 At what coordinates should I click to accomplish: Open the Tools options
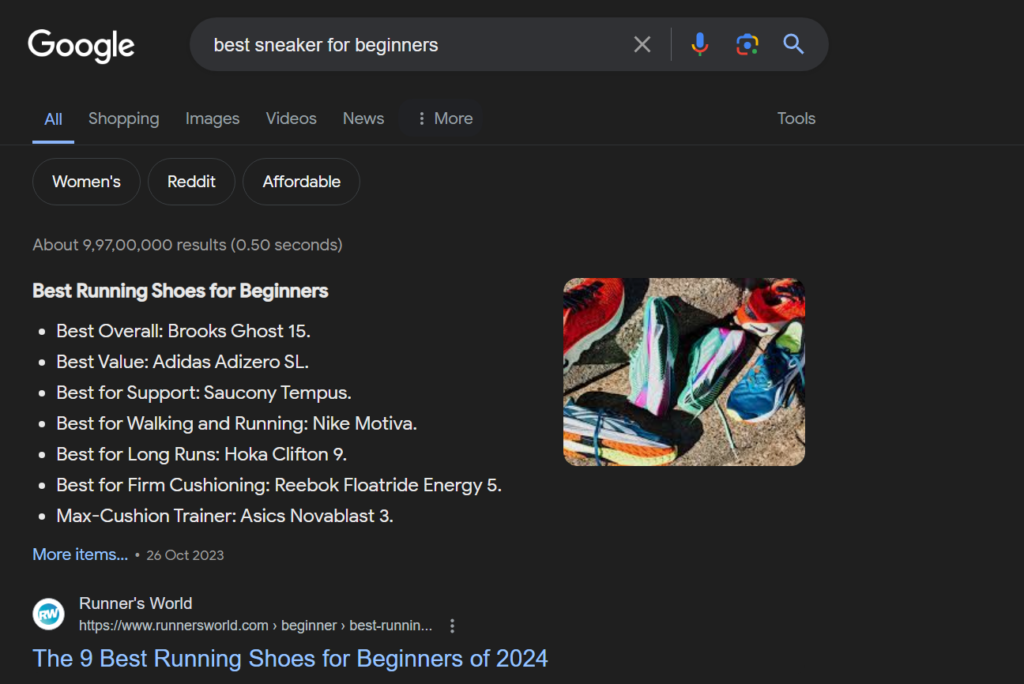click(x=796, y=118)
